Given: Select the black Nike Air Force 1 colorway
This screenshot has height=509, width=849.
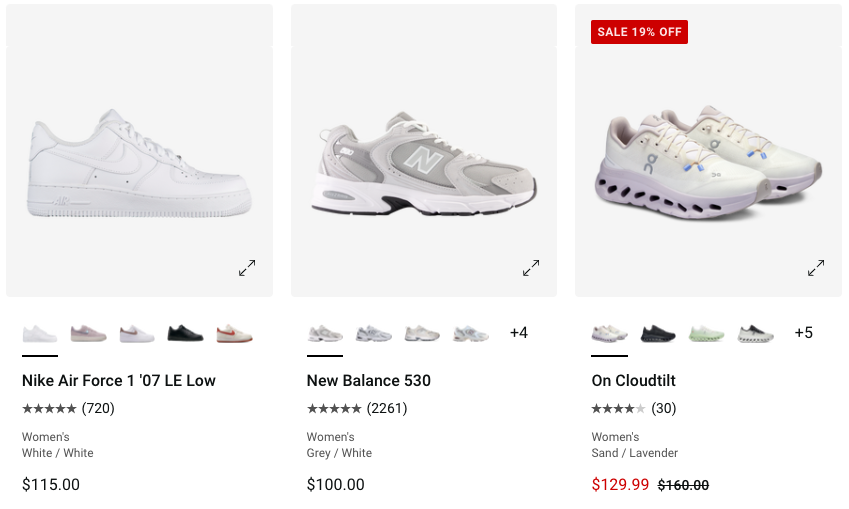Looking at the screenshot, I should point(186,333).
